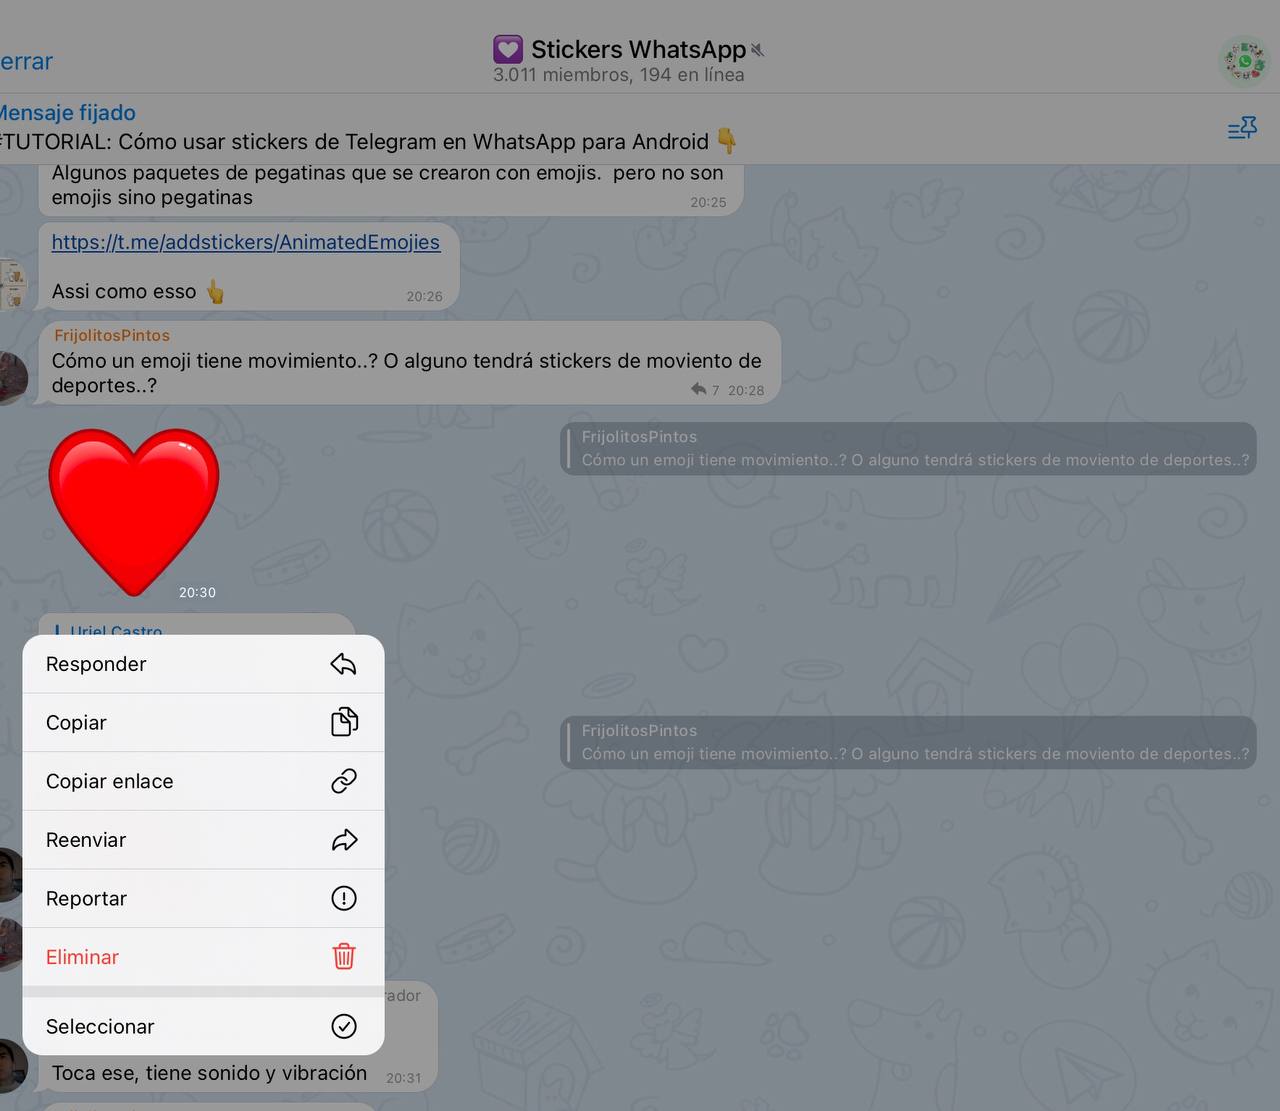Viewport: 1280px width, 1111px height.
Task: Click the lower FrijolitosPintos quoted reply preview
Action: pyautogui.click(x=908, y=742)
